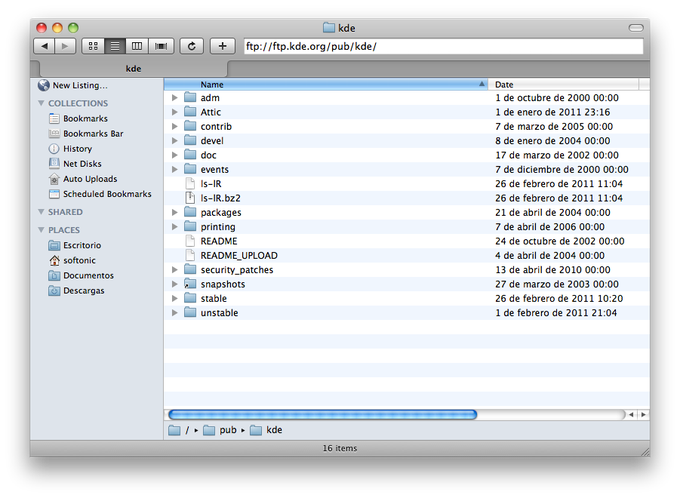Expand the unstable folder

pos(174,313)
